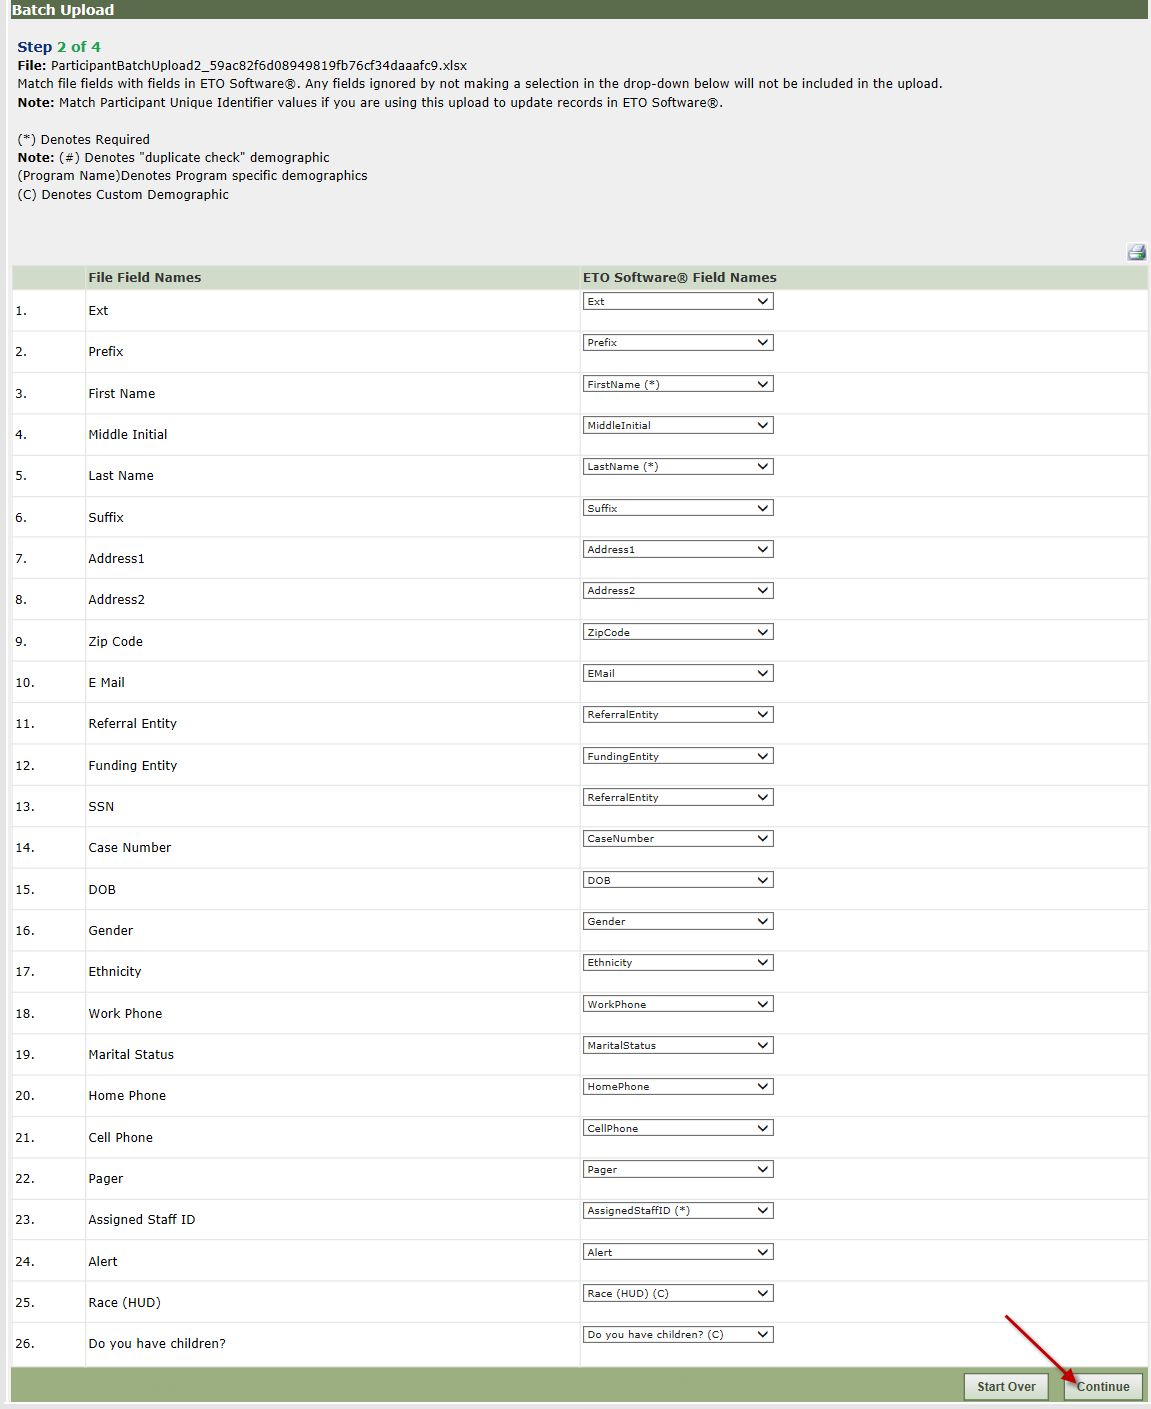Open the Address1 mapping dropdown

[x=678, y=549]
